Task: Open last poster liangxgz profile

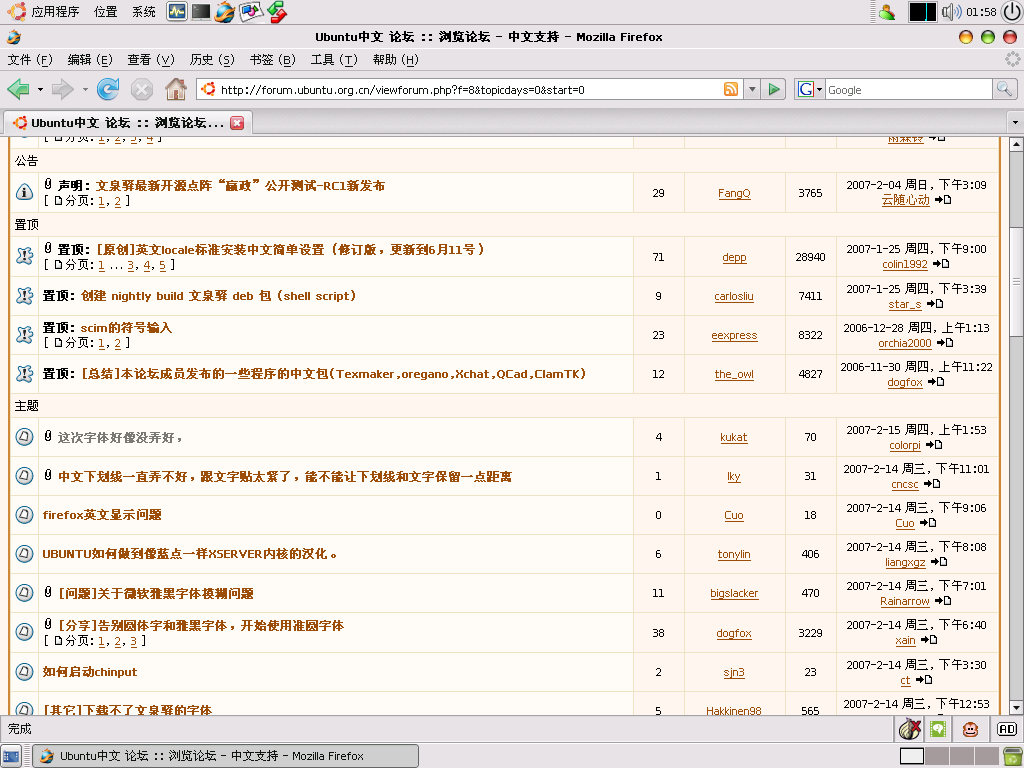Action: click(905, 562)
